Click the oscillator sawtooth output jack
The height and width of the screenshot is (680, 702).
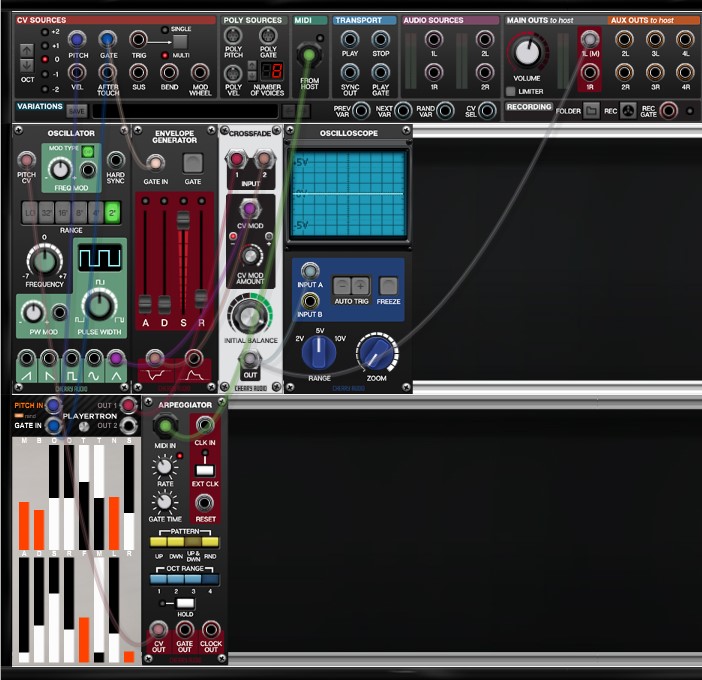tap(26, 358)
